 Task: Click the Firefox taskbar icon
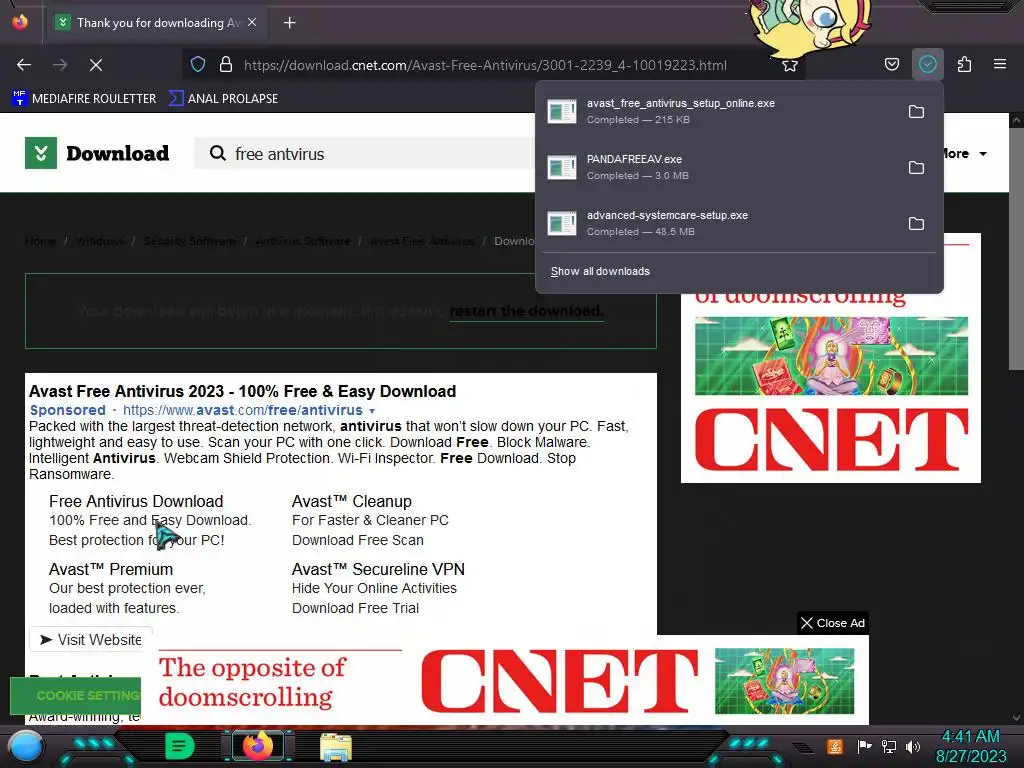click(x=257, y=746)
